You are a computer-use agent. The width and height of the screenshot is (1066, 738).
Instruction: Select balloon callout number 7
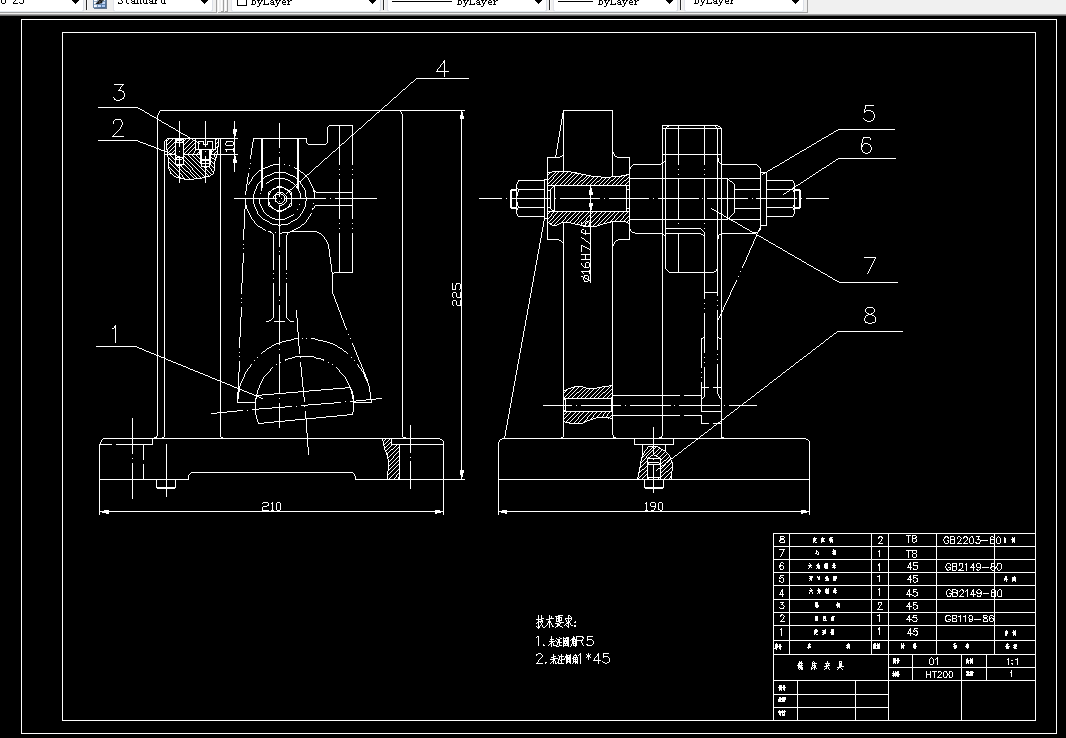(x=871, y=266)
